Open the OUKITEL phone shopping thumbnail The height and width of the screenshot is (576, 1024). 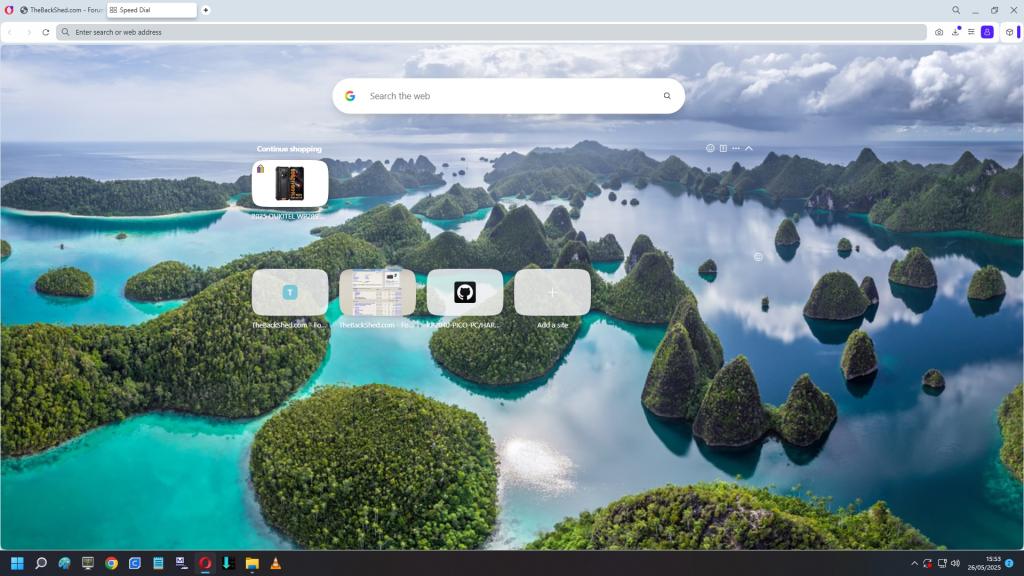click(x=290, y=183)
